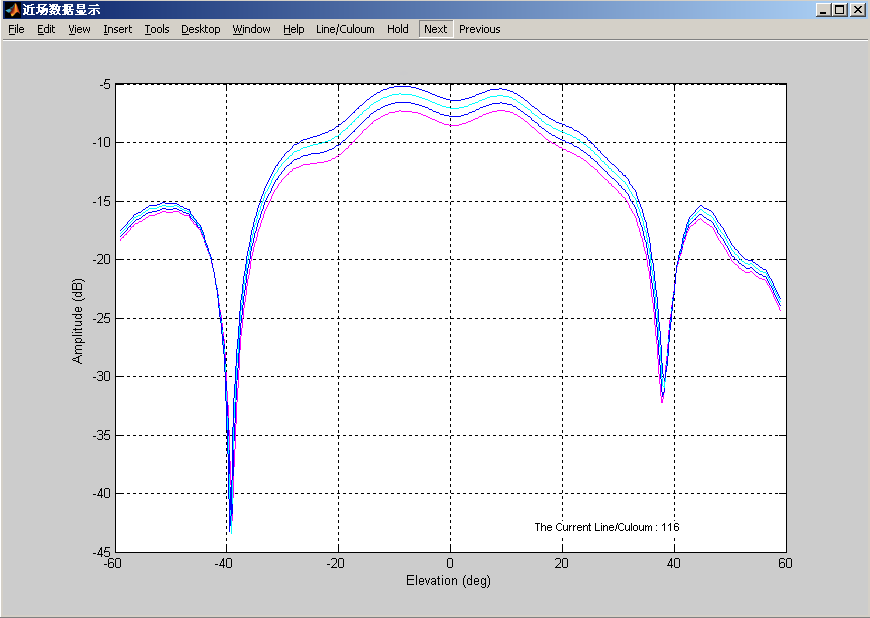Click the 60 tick label on x-axis

[785, 563]
